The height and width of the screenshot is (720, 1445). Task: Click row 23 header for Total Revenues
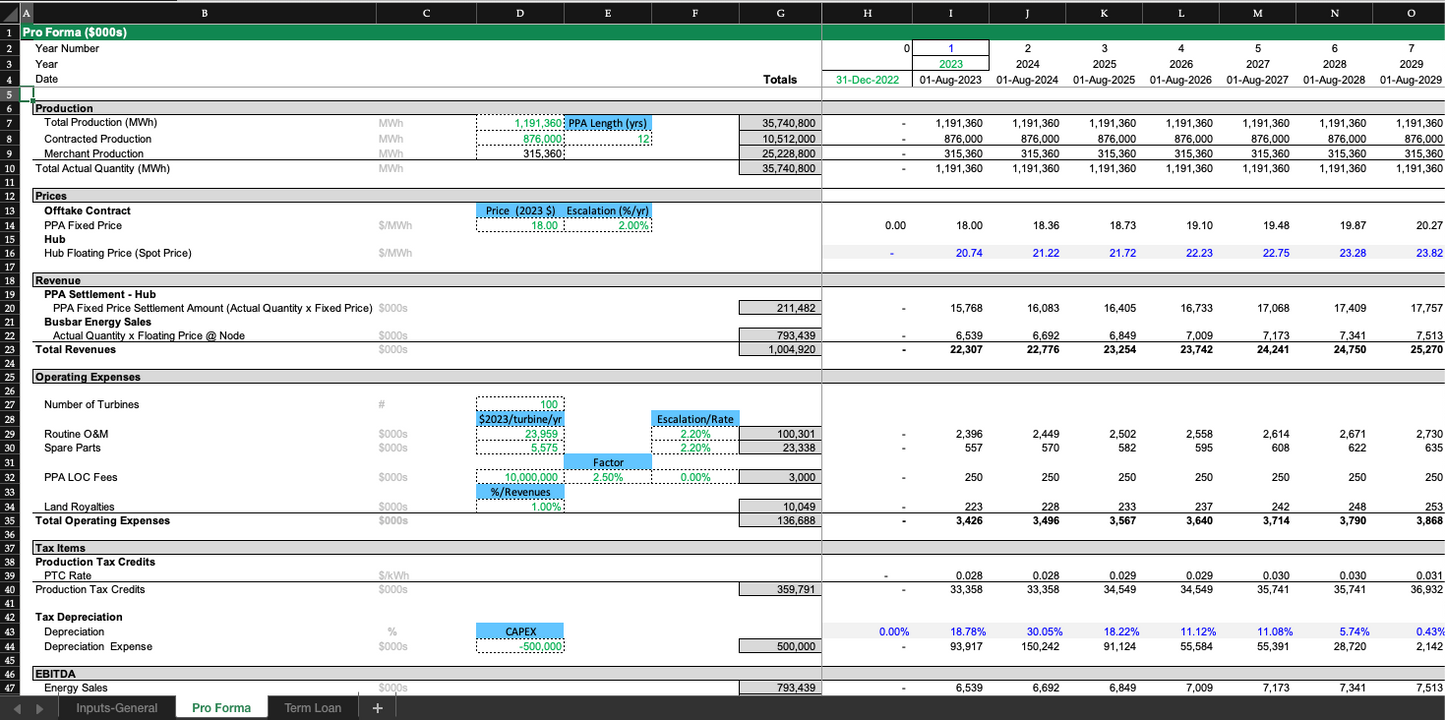pyautogui.click(x=9, y=350)
